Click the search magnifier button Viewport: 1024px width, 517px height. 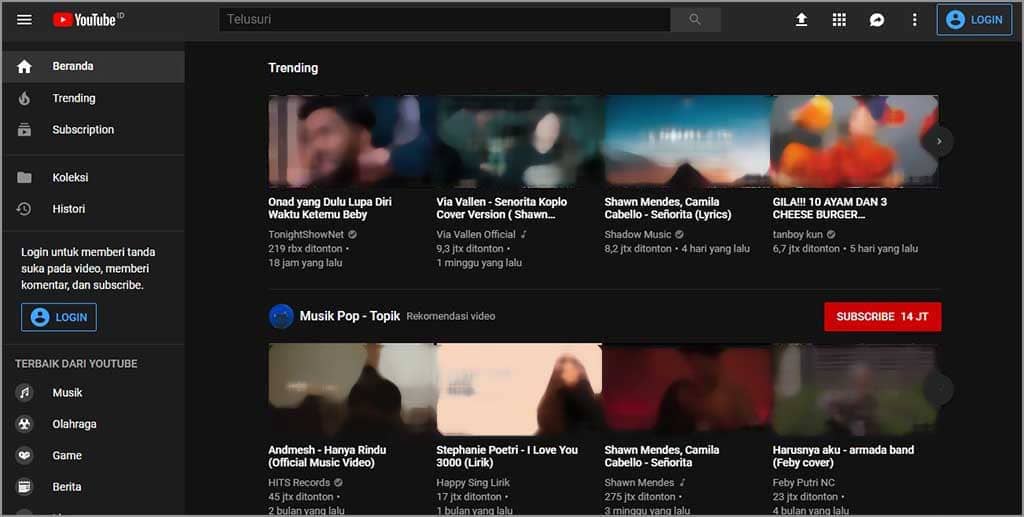point(696,20)
